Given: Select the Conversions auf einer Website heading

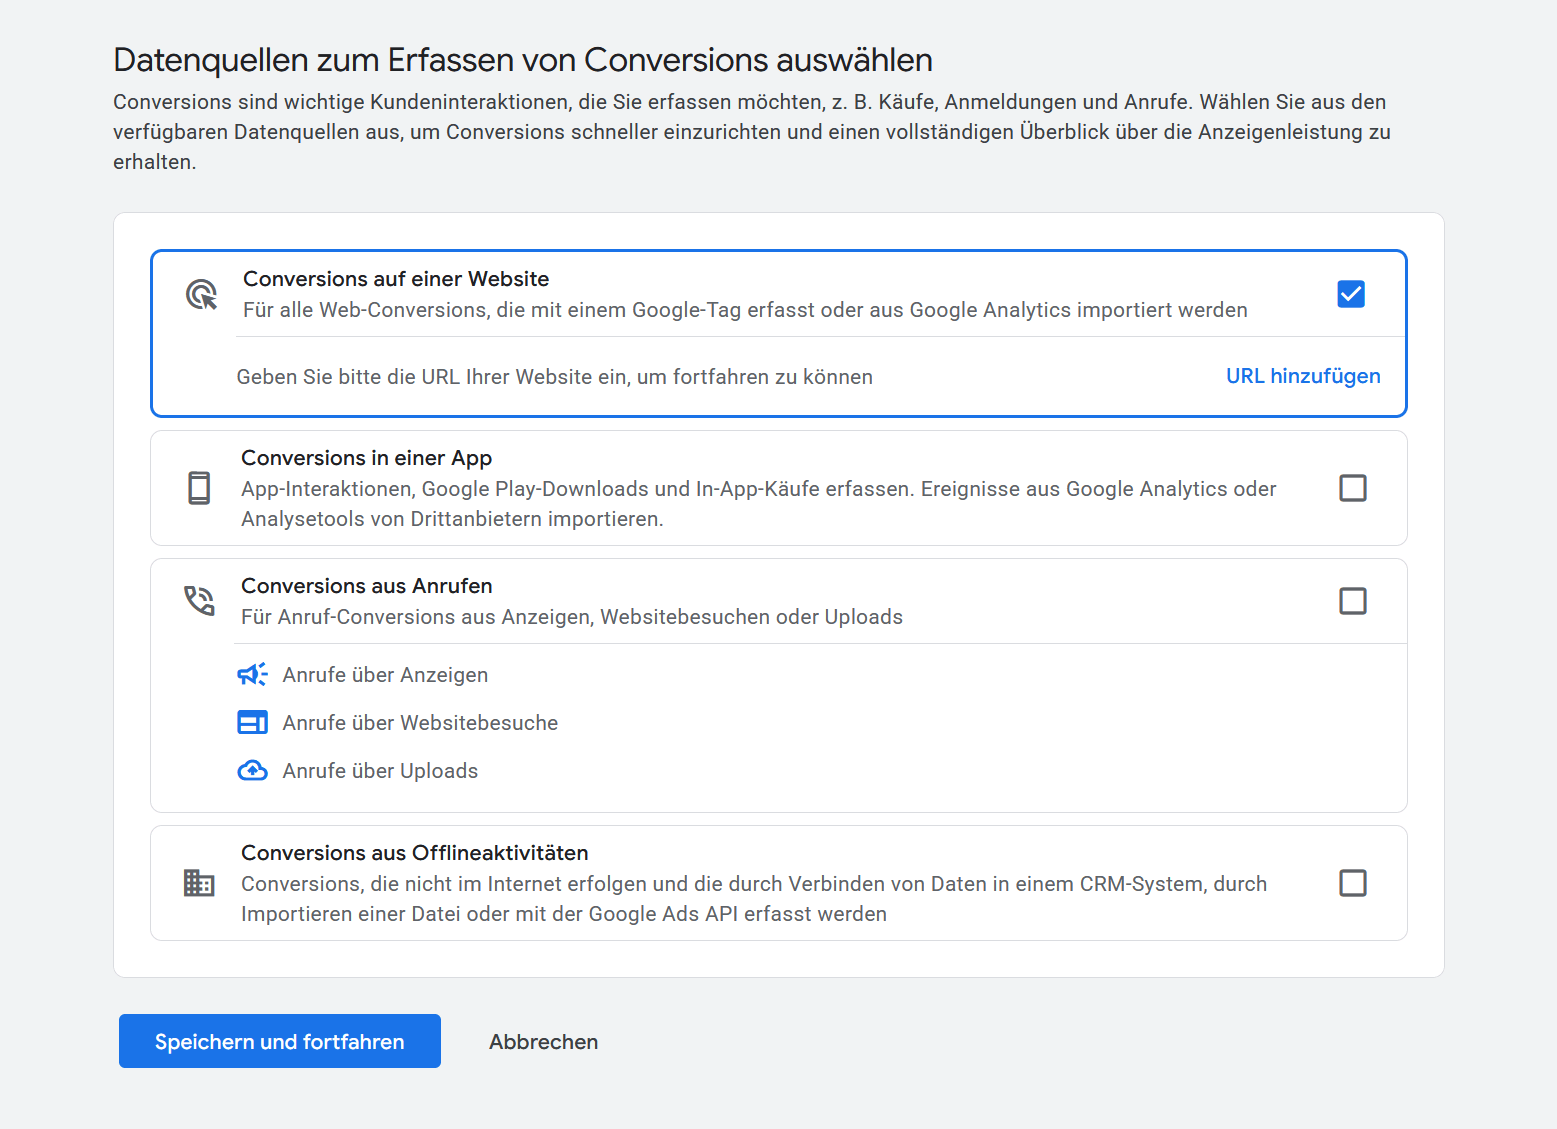Looking at the screenshot, I should coord(396,279).
